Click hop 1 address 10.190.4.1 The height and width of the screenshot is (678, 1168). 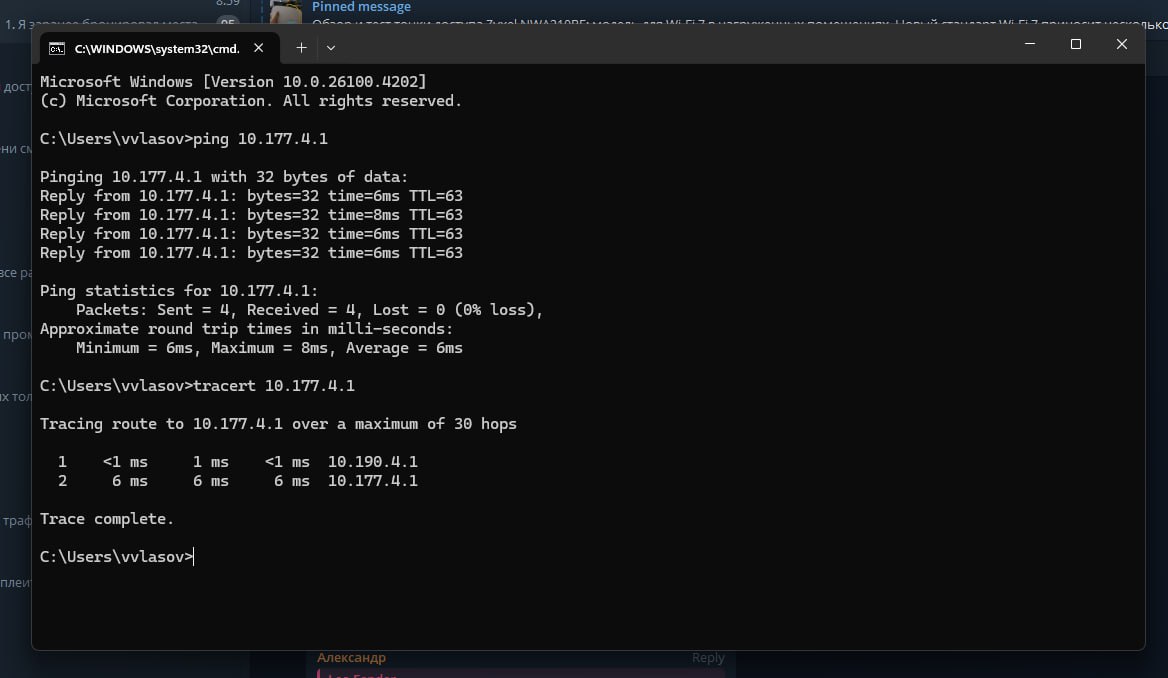(x=372, y=462)
